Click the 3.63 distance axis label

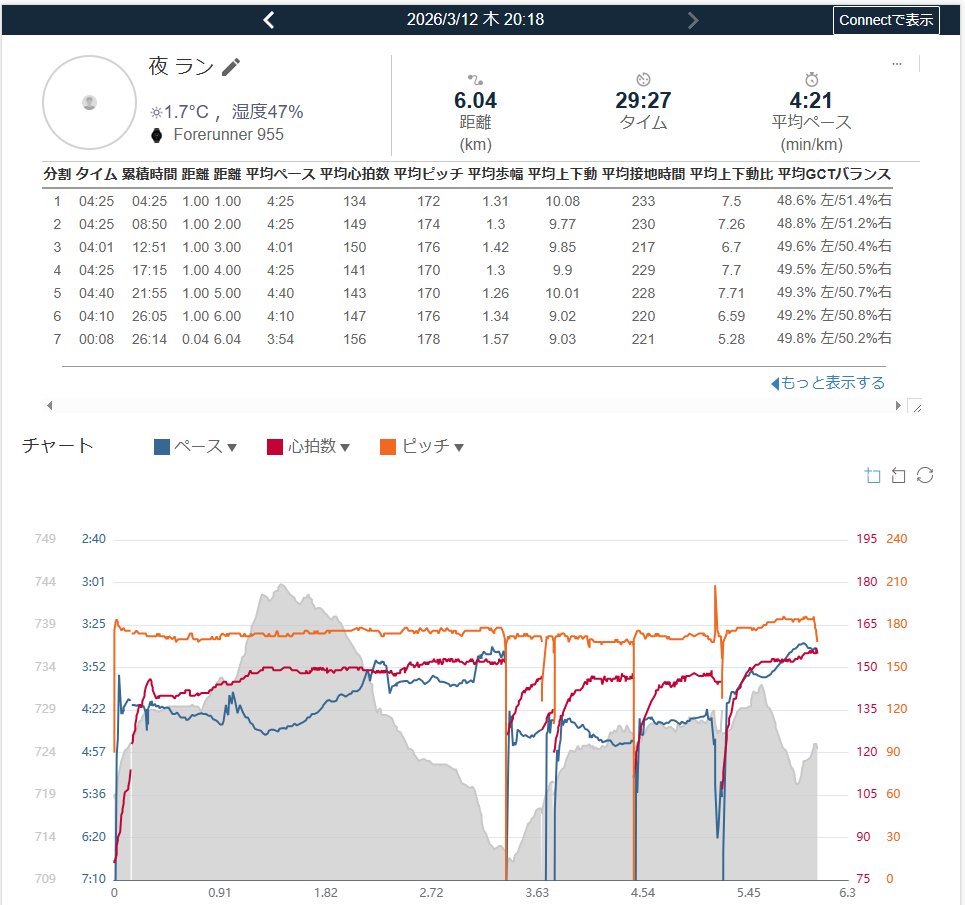537,893
